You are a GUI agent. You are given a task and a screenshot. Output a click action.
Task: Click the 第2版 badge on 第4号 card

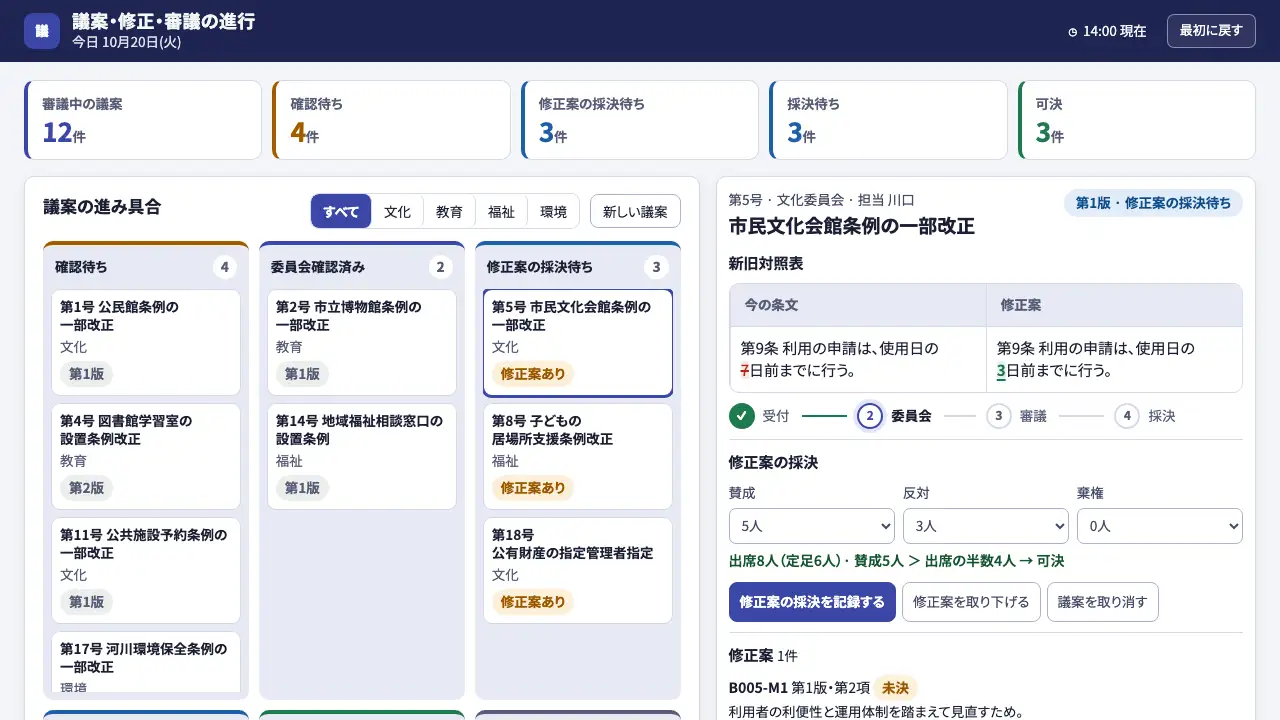click(x=86, y=488)
